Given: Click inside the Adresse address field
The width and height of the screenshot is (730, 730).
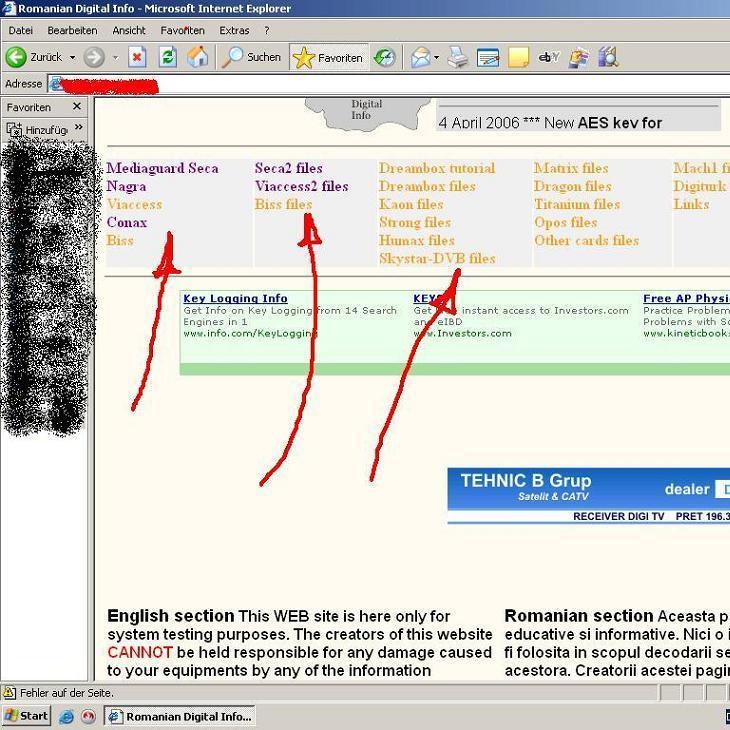Looking at the screenshot, I should 389,85.
